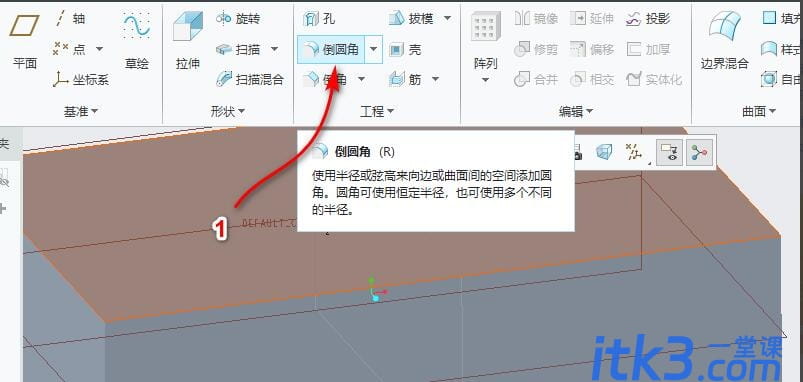Click the 修剪 trim tool

pyautogui.click(x=536, y=50)
